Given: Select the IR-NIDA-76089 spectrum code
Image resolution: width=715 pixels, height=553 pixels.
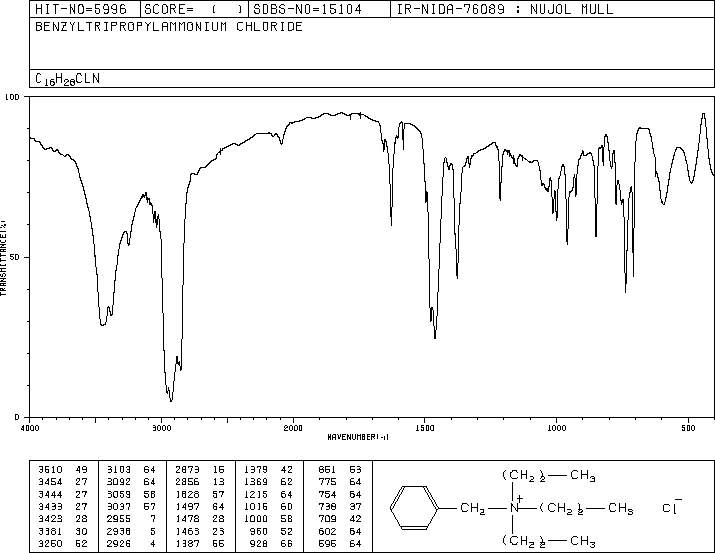Looking at the screenshot, I should pos(451,9).
